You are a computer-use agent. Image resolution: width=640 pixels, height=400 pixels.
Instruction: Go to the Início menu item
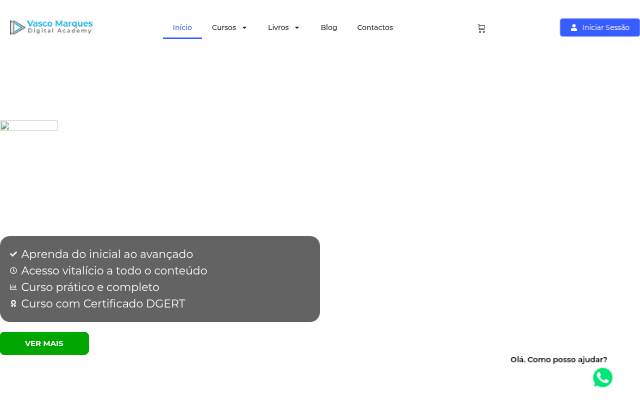pyautogui.click(x=182, y=27)
